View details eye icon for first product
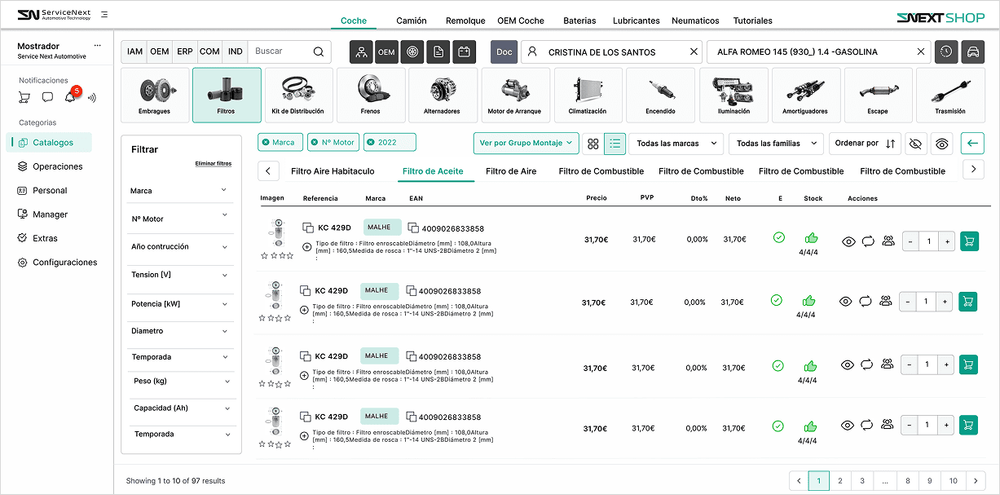Screen dimensions: 1000x495 [x=848, y=241]
